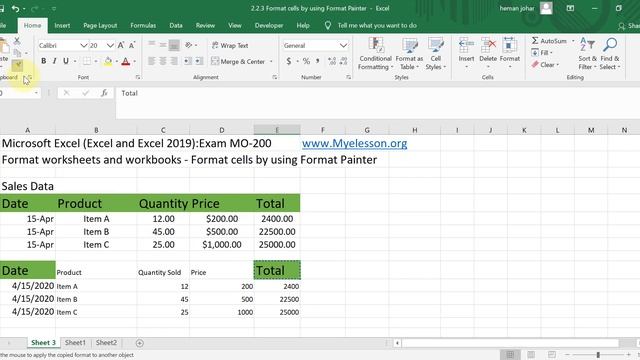The width and height of the screenshot is (640, 360).
Task: Open Merge & Center dropdown arrow
Action: click(271, 62)
